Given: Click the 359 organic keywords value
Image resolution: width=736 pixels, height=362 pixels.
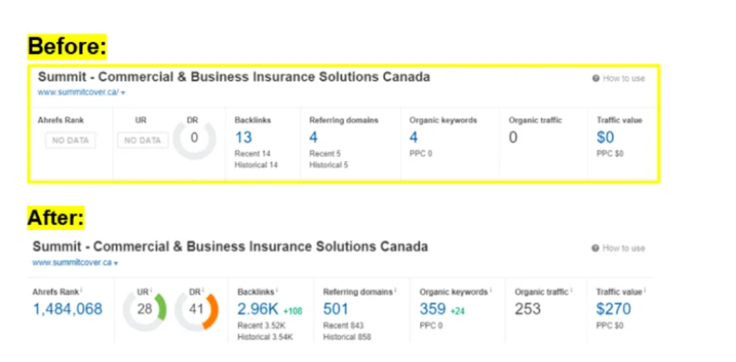Looking at the screenshot, I should (432, 309).
